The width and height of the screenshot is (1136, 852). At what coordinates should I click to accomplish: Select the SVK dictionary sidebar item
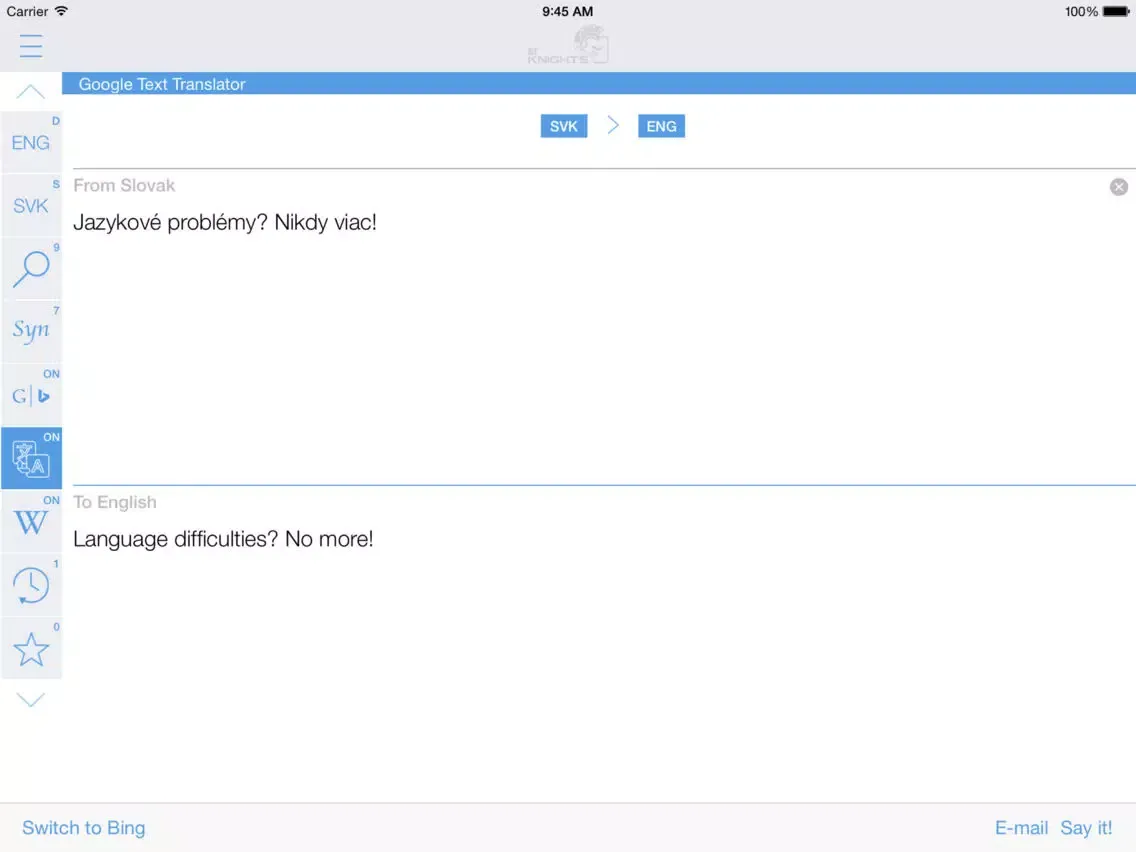[x=31, y=206]
